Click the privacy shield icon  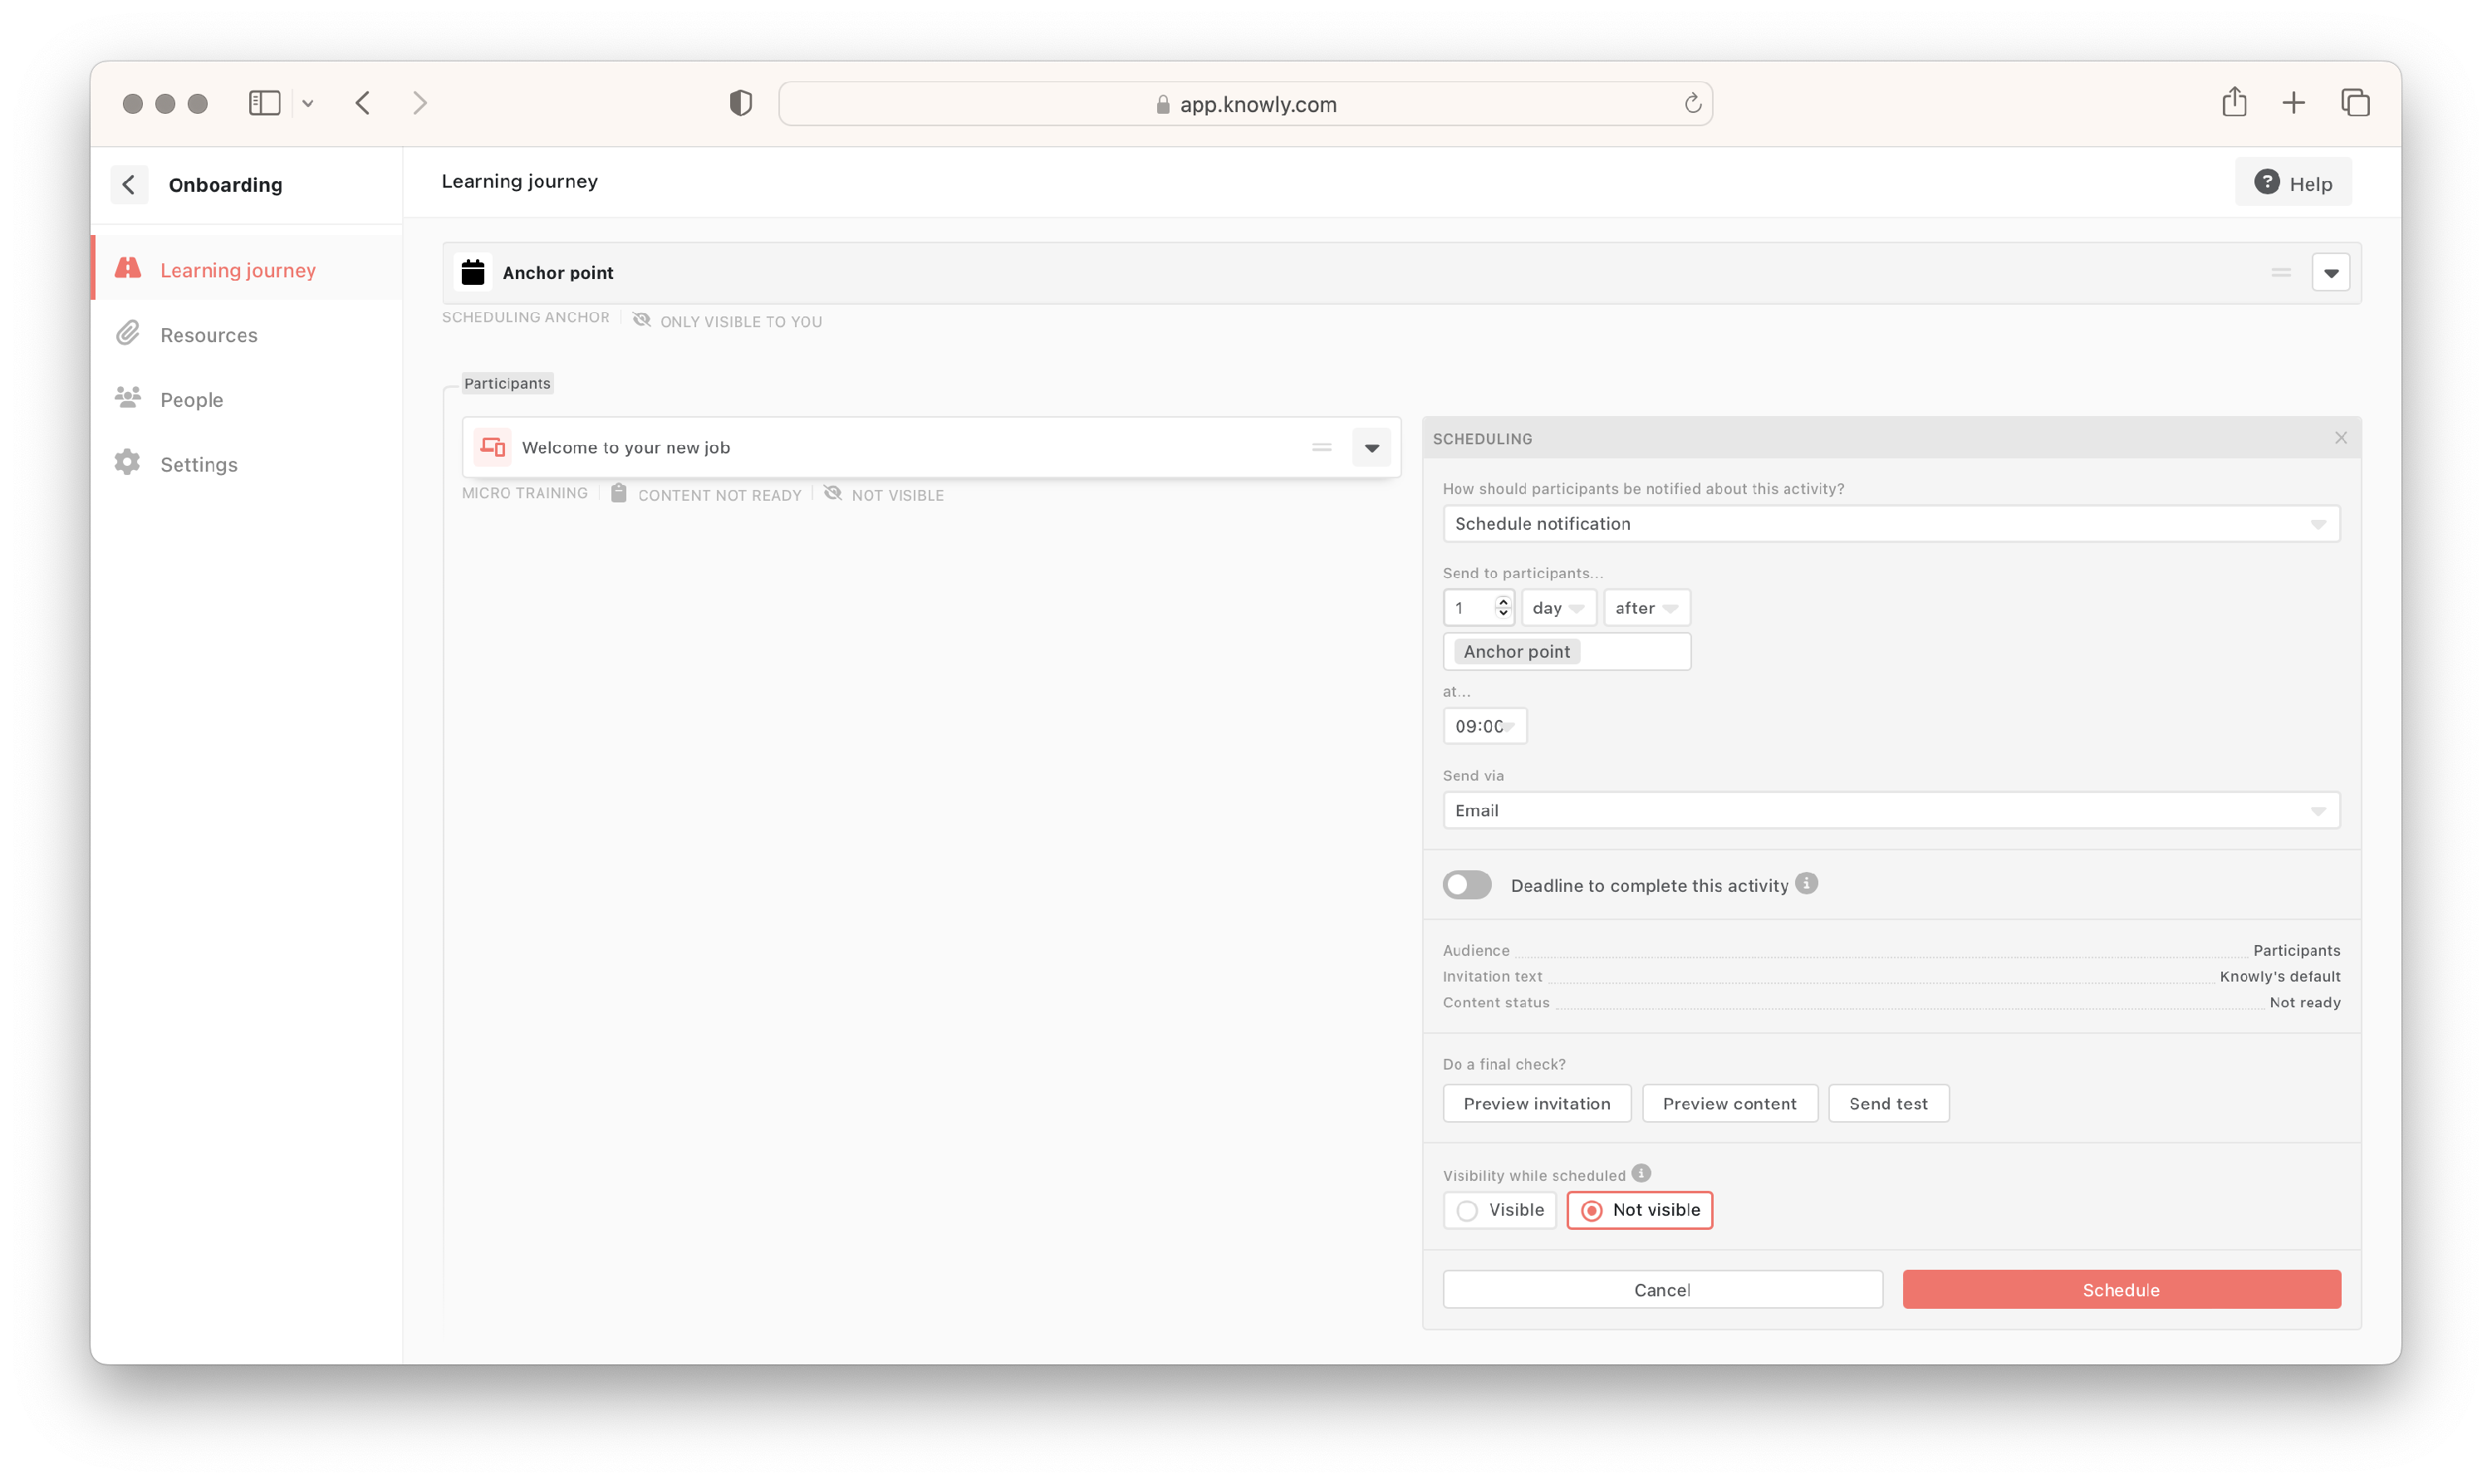(741, 103)
